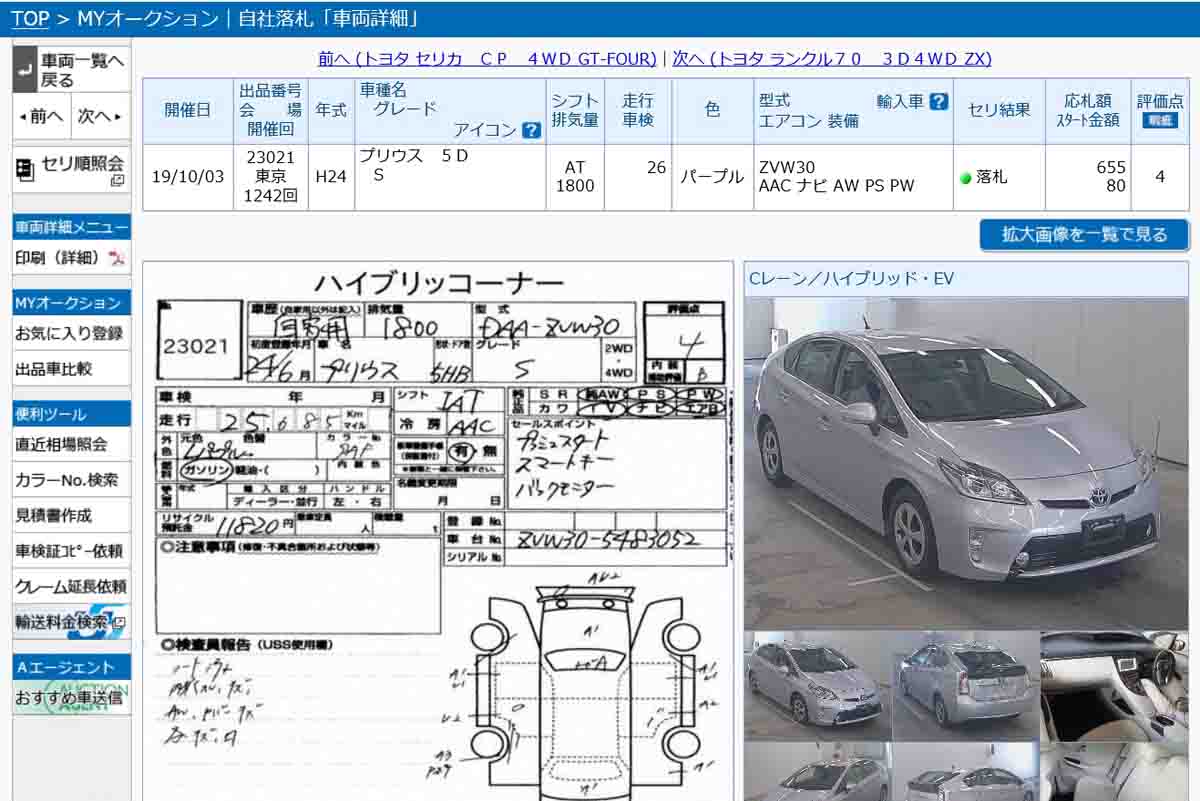Click the shift cell AT 1800

pyautogui.click(x=575, y=177)
